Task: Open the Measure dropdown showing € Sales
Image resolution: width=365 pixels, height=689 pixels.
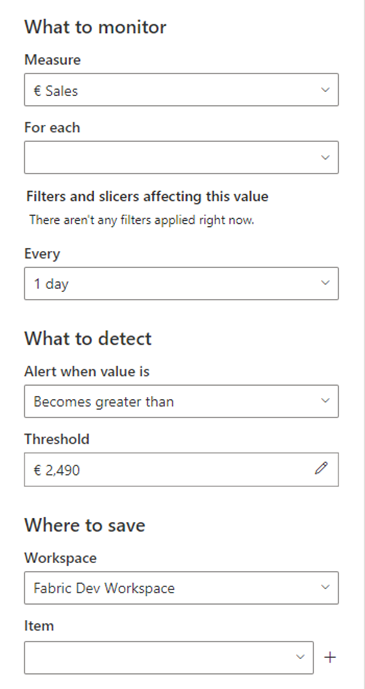Action: [181, 90]
